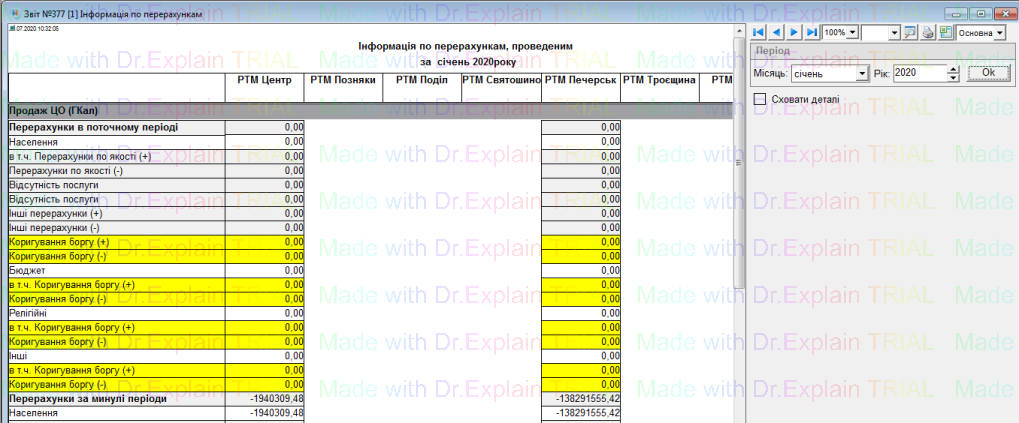The height and width of the screenshot is (423, 1019).
Task: Click the search/find magnifier icon
Action: pos(910,33)
